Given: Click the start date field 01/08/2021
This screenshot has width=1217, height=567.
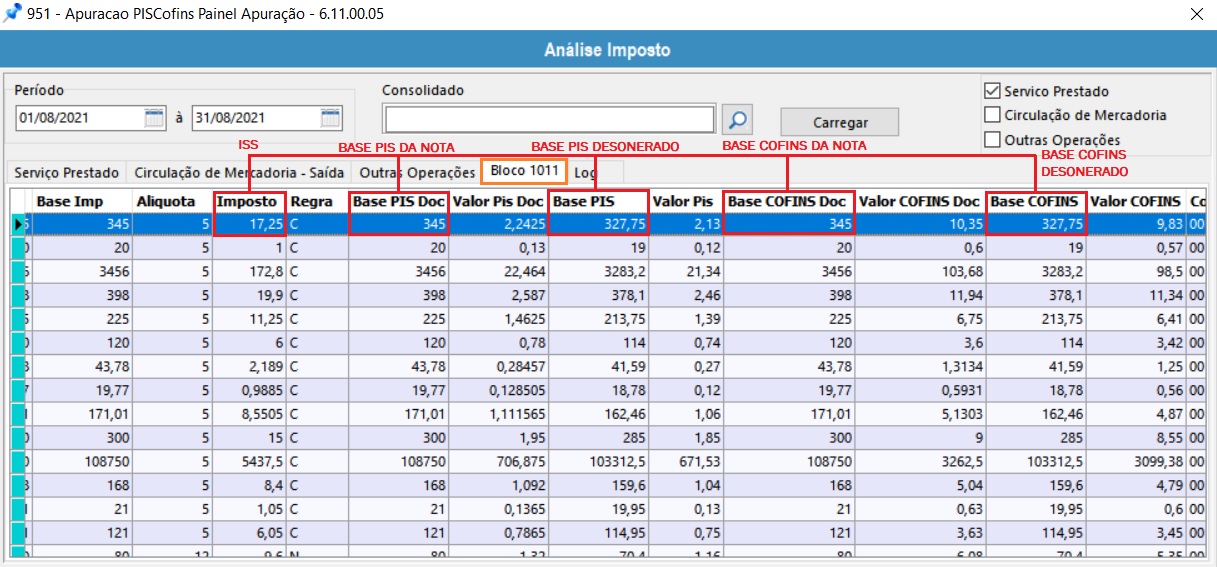Looking at the screenshot, I should point(80,118).
